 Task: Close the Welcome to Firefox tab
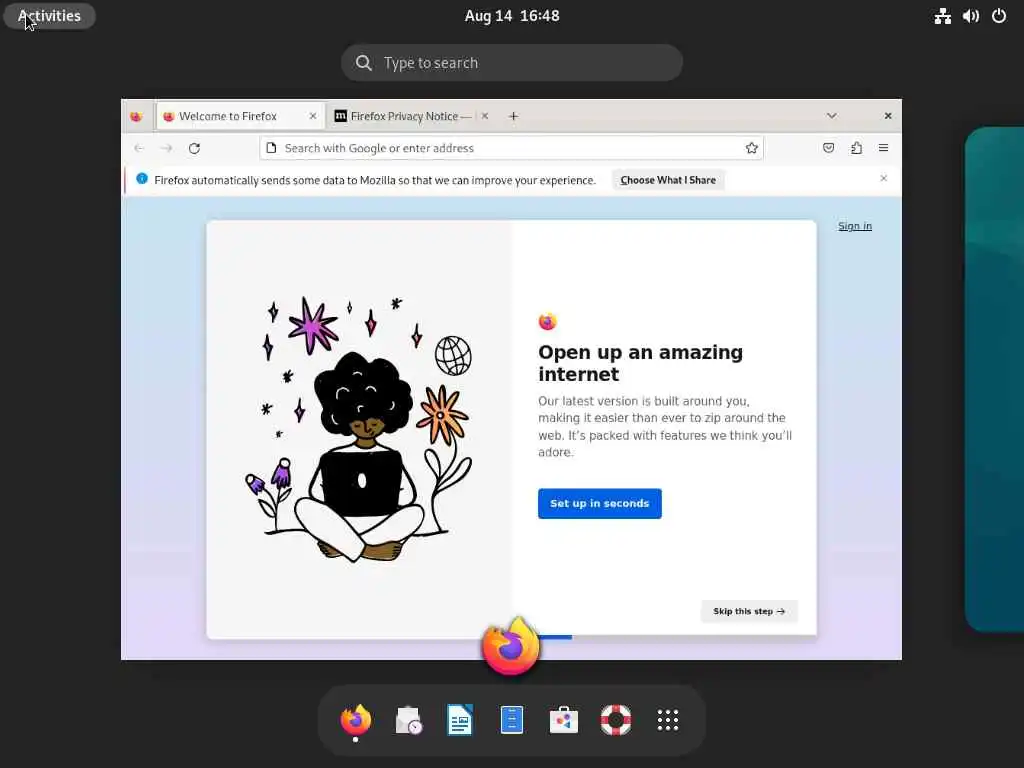[313, 116]
